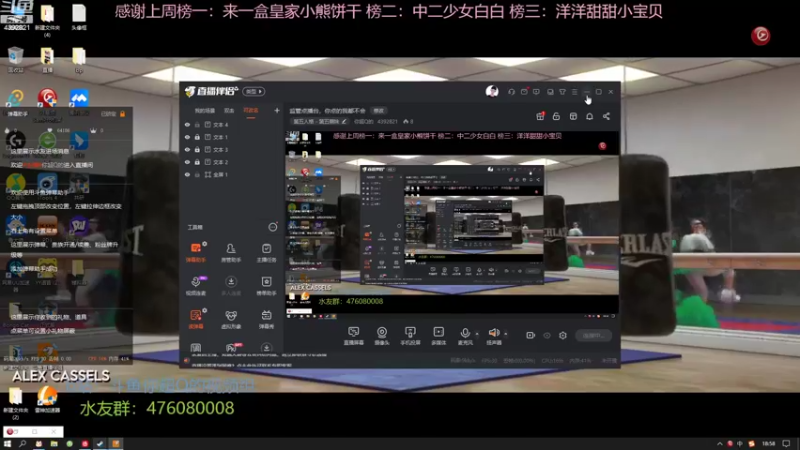The height and width of the screenshot is (450, 800).
Task: Switch to the second scene tab
Action: pos(229,111)
